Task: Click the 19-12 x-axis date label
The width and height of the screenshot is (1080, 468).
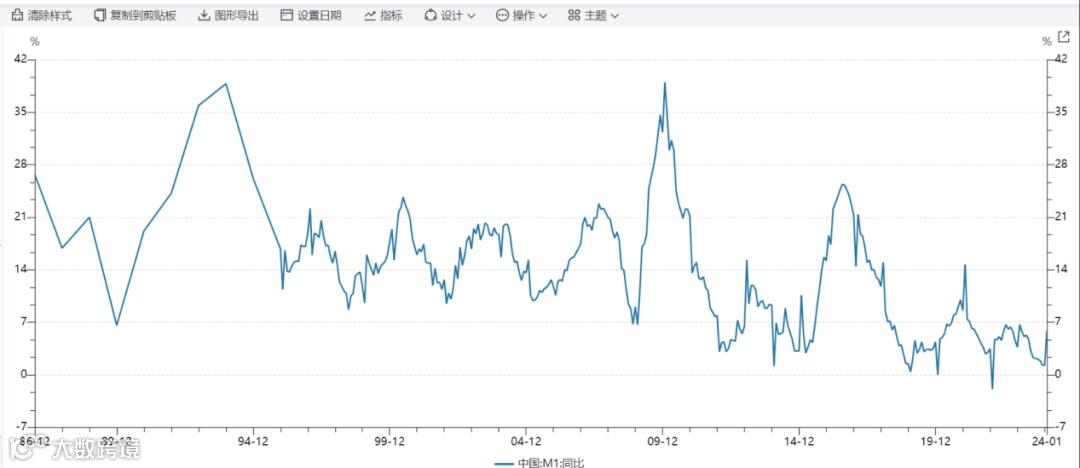Action: (x=935, y=440)
